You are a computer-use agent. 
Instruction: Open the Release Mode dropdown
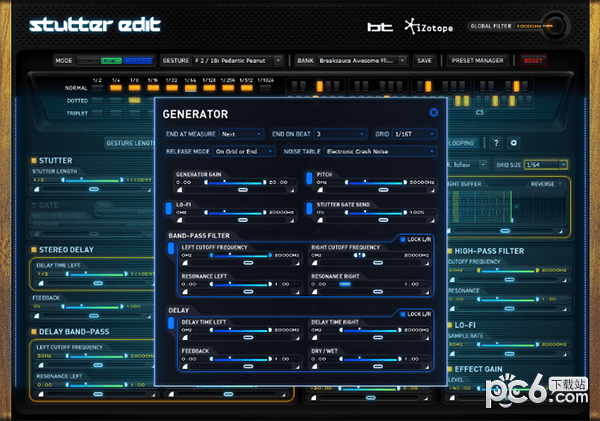point(244,152)
